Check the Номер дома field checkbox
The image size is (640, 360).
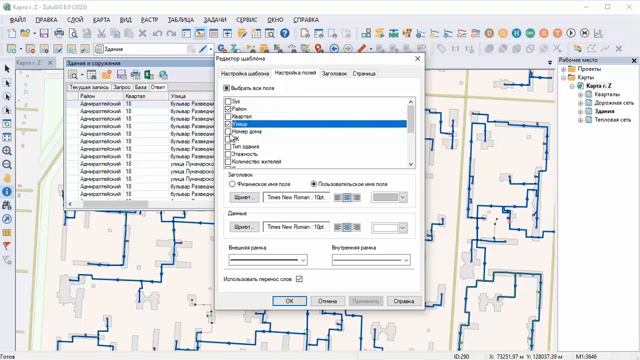pyautogui.click(x=228, y=131)
